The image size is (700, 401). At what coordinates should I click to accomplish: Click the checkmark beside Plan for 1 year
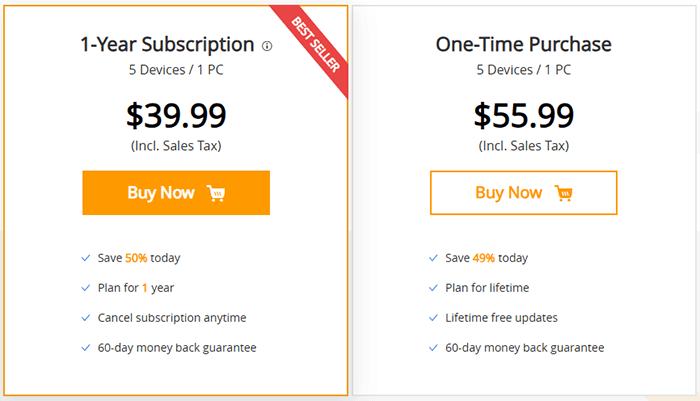[86, 288]
